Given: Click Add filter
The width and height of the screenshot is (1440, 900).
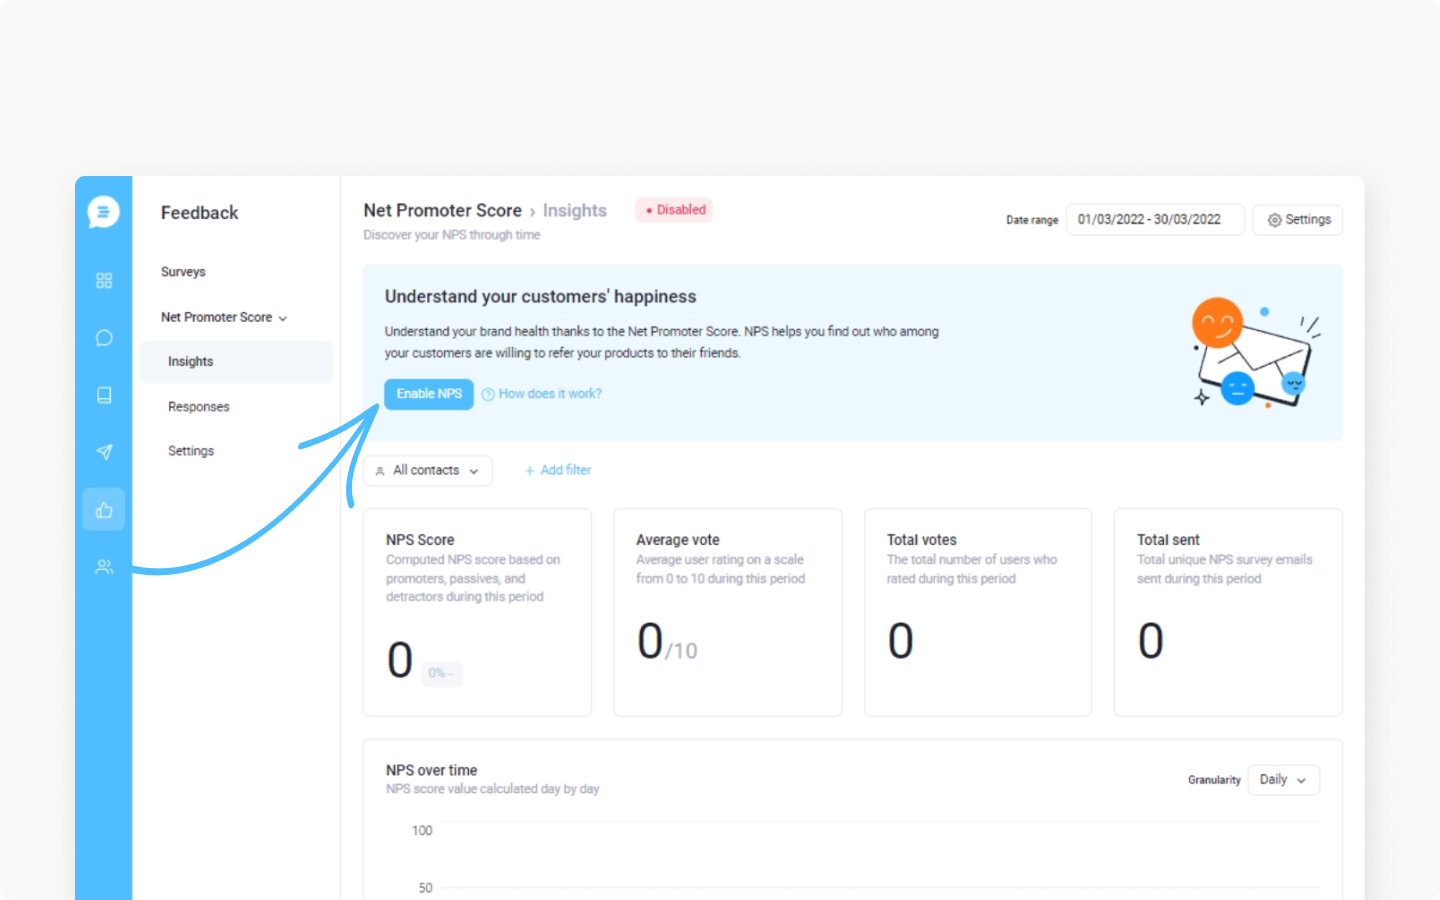Looking at the screenshot, I should pos(558,470).
